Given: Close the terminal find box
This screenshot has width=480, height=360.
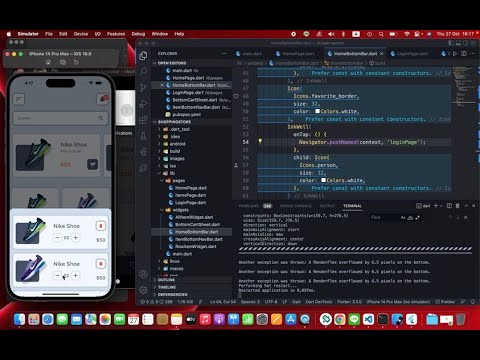Looking at the screenshot, I should [466, 217].
